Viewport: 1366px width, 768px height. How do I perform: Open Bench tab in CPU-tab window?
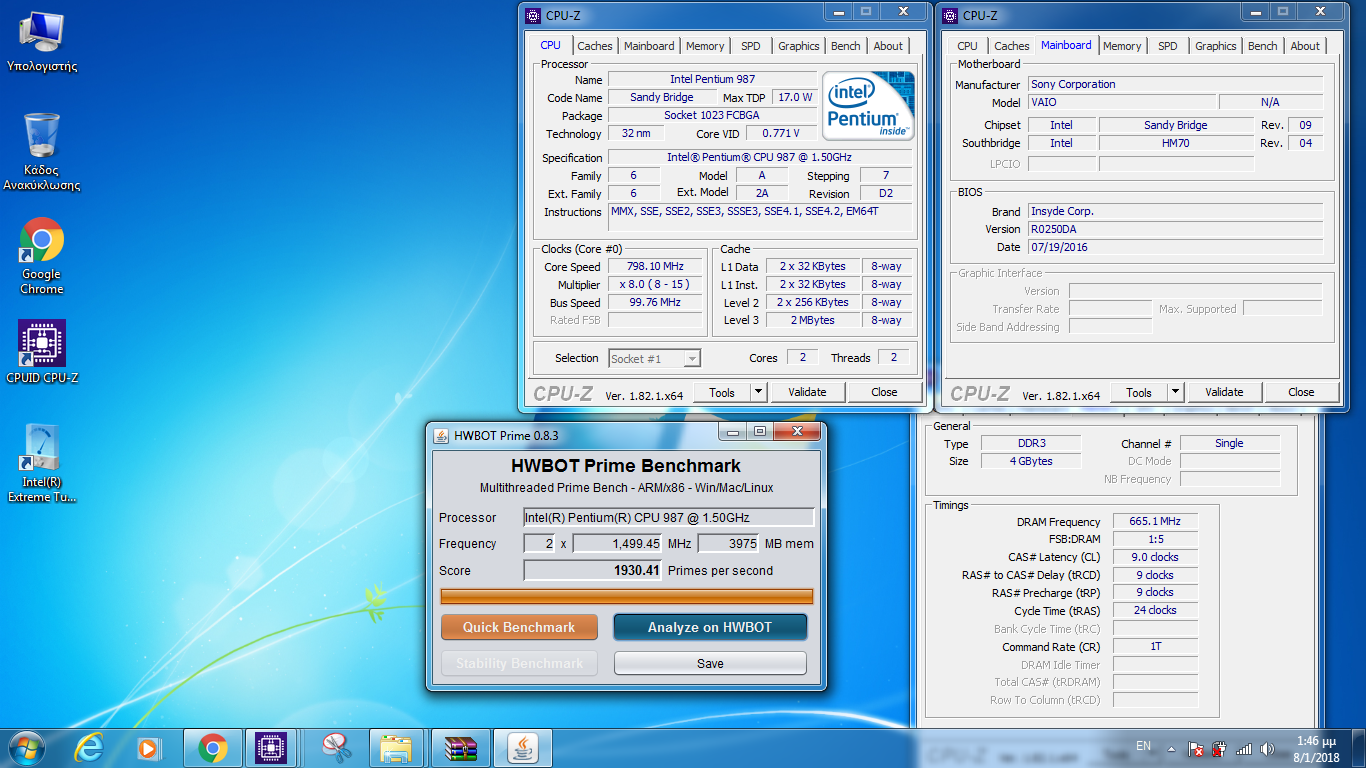click(846, 46)
